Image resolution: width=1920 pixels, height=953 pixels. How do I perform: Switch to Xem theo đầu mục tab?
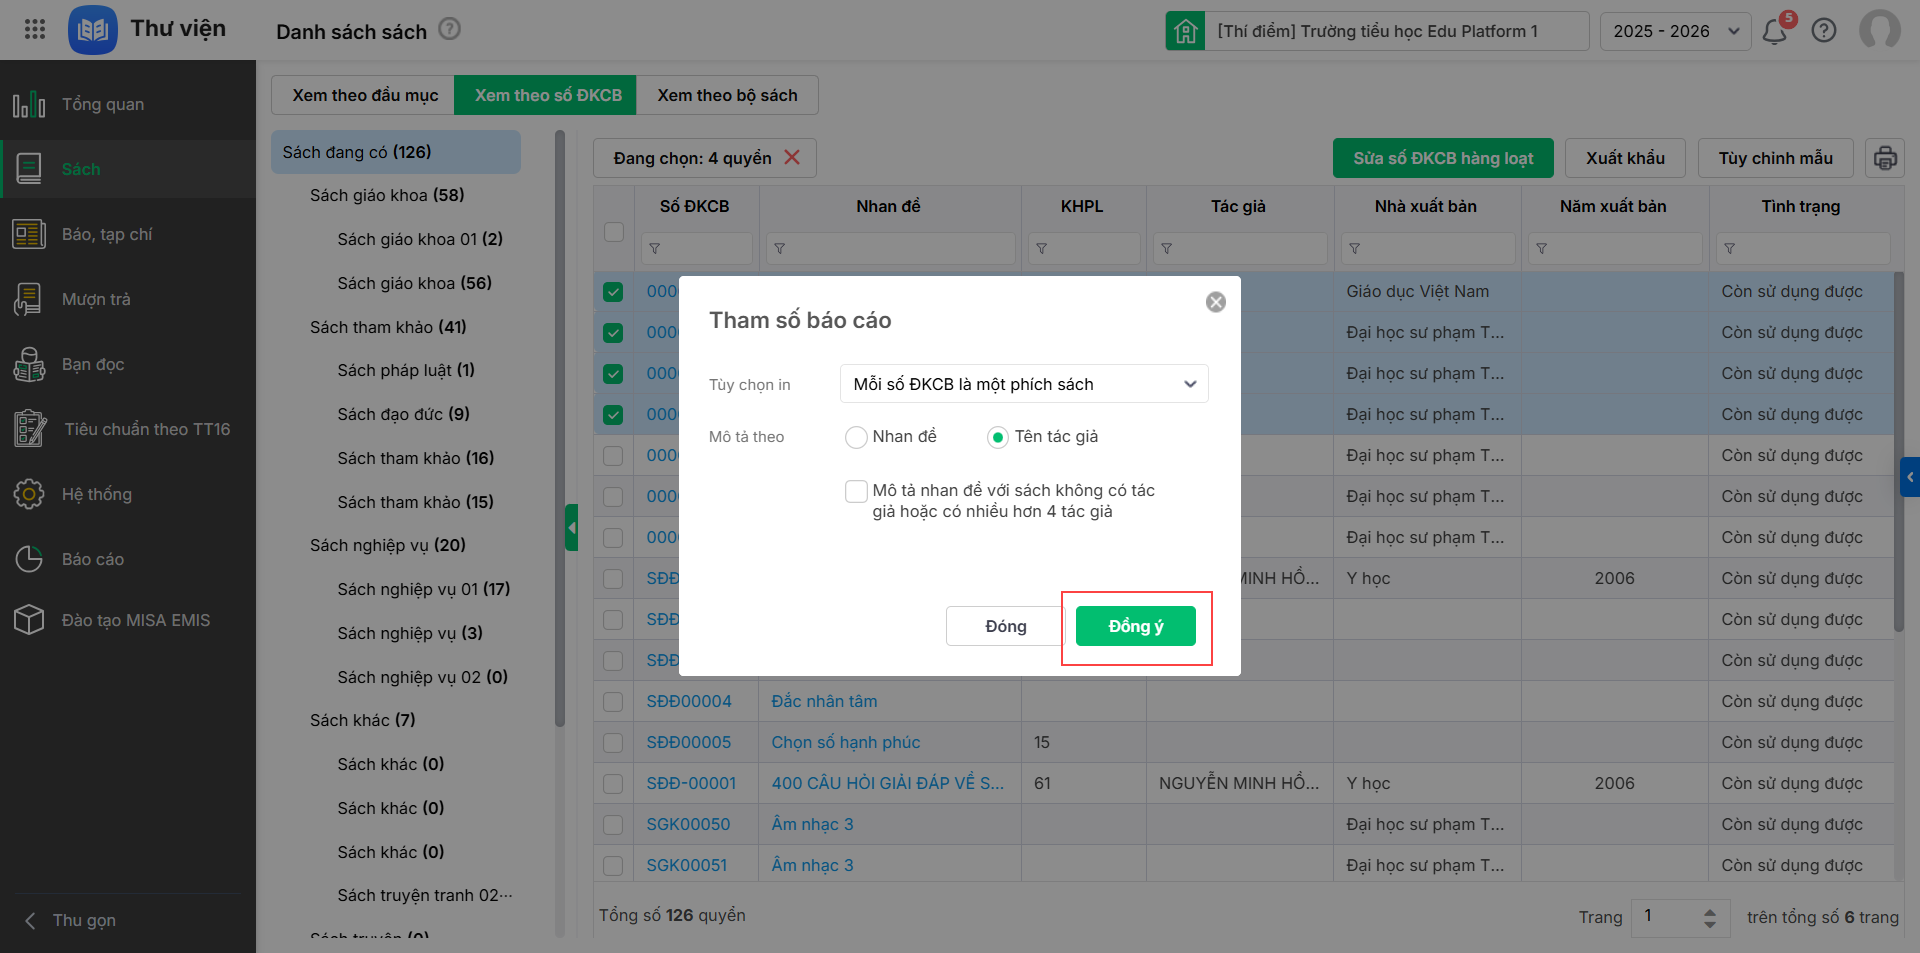(365, 95)
